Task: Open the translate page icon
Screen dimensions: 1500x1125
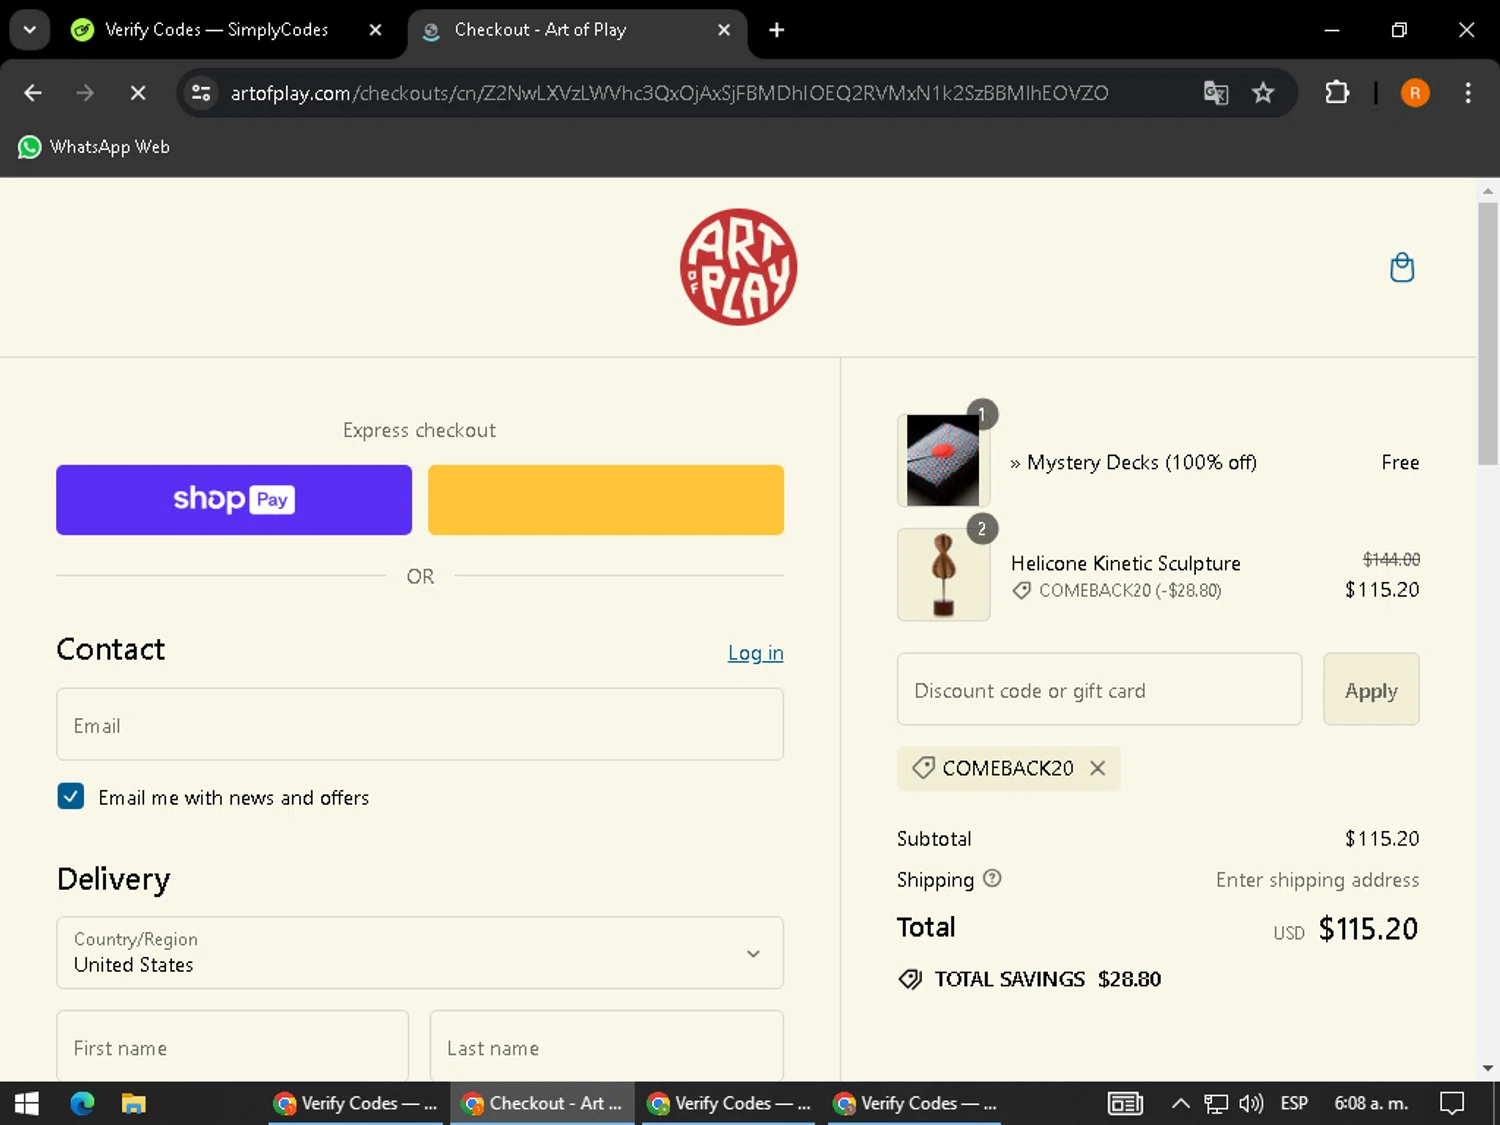Action: tap(1216, 93)
